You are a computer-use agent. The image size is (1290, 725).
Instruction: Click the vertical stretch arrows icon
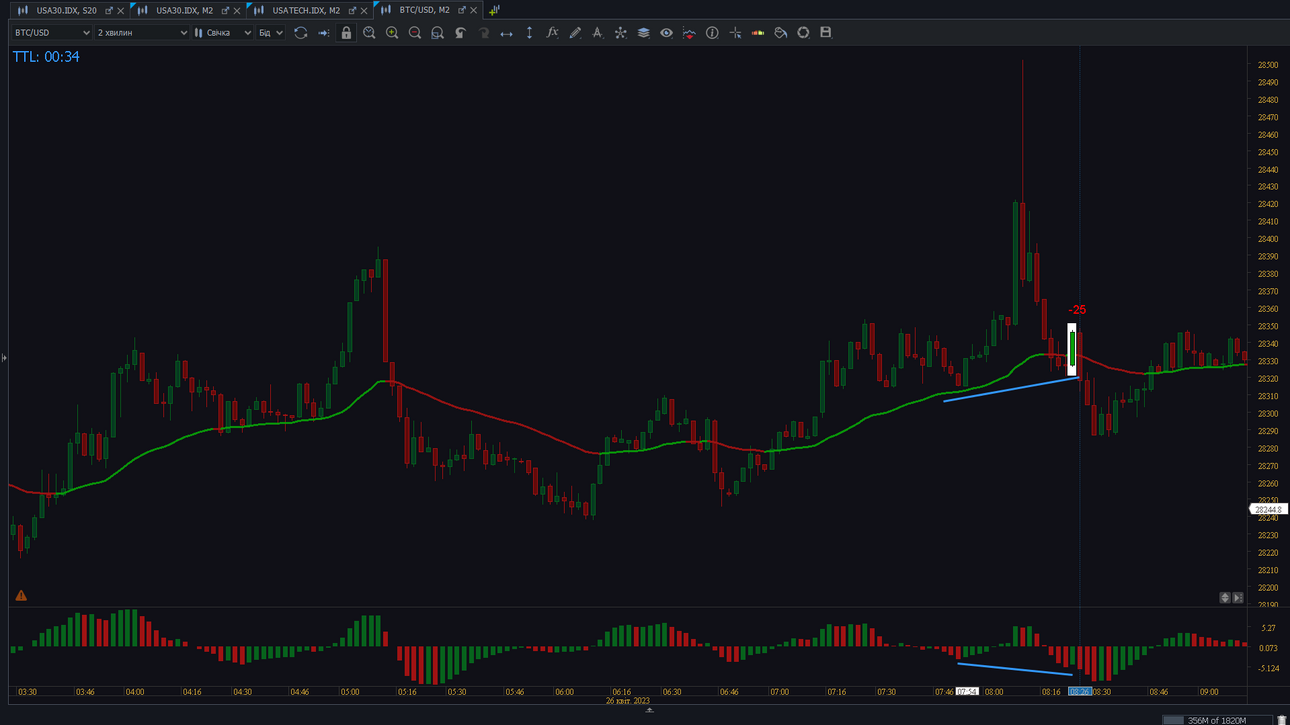point(529,33)
